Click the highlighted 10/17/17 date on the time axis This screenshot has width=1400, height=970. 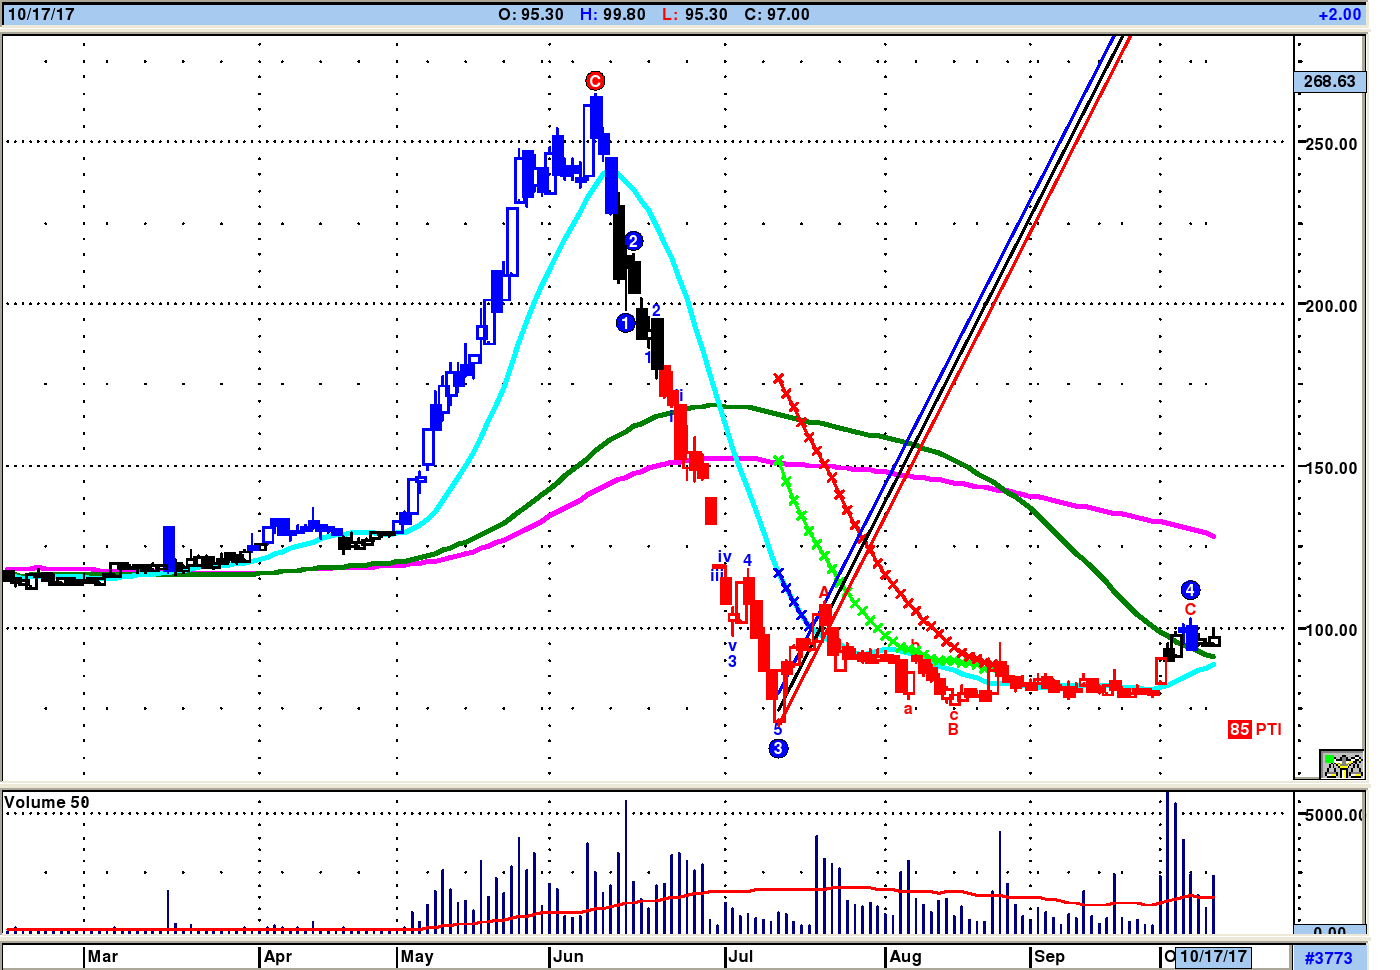coord(1214,956)
